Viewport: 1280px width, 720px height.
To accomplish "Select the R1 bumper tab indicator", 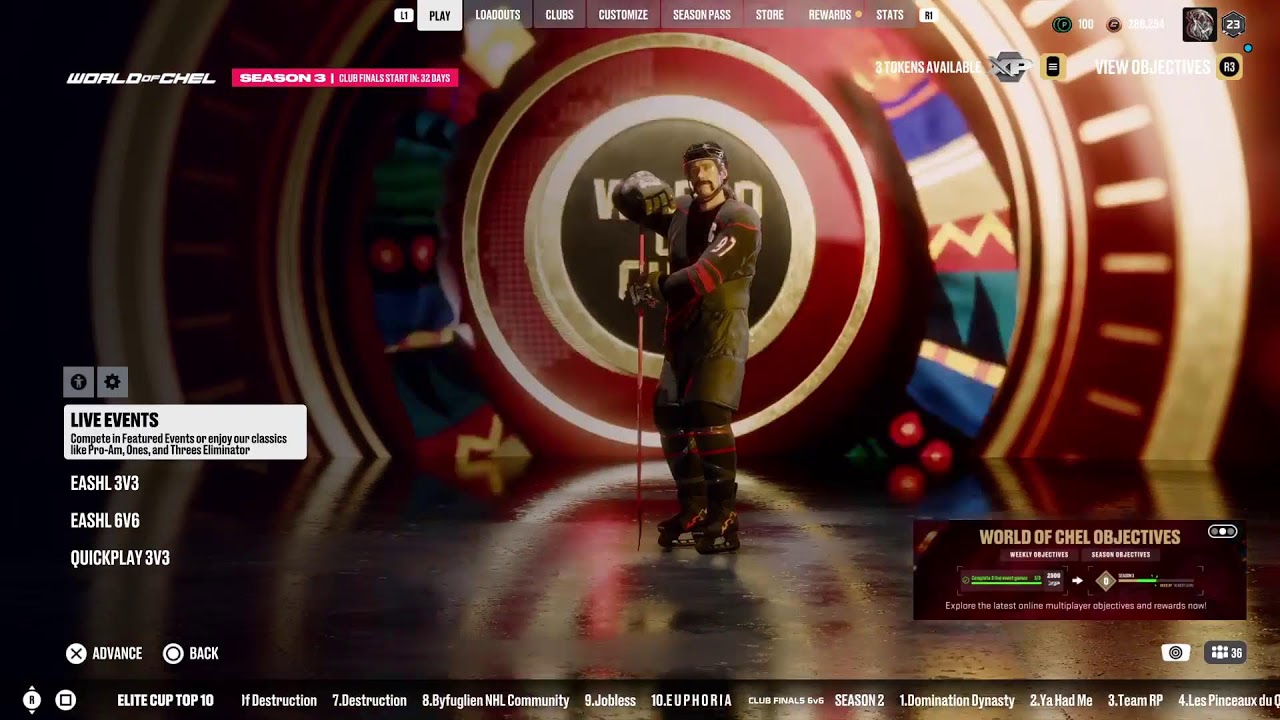I will pos(929,15).
